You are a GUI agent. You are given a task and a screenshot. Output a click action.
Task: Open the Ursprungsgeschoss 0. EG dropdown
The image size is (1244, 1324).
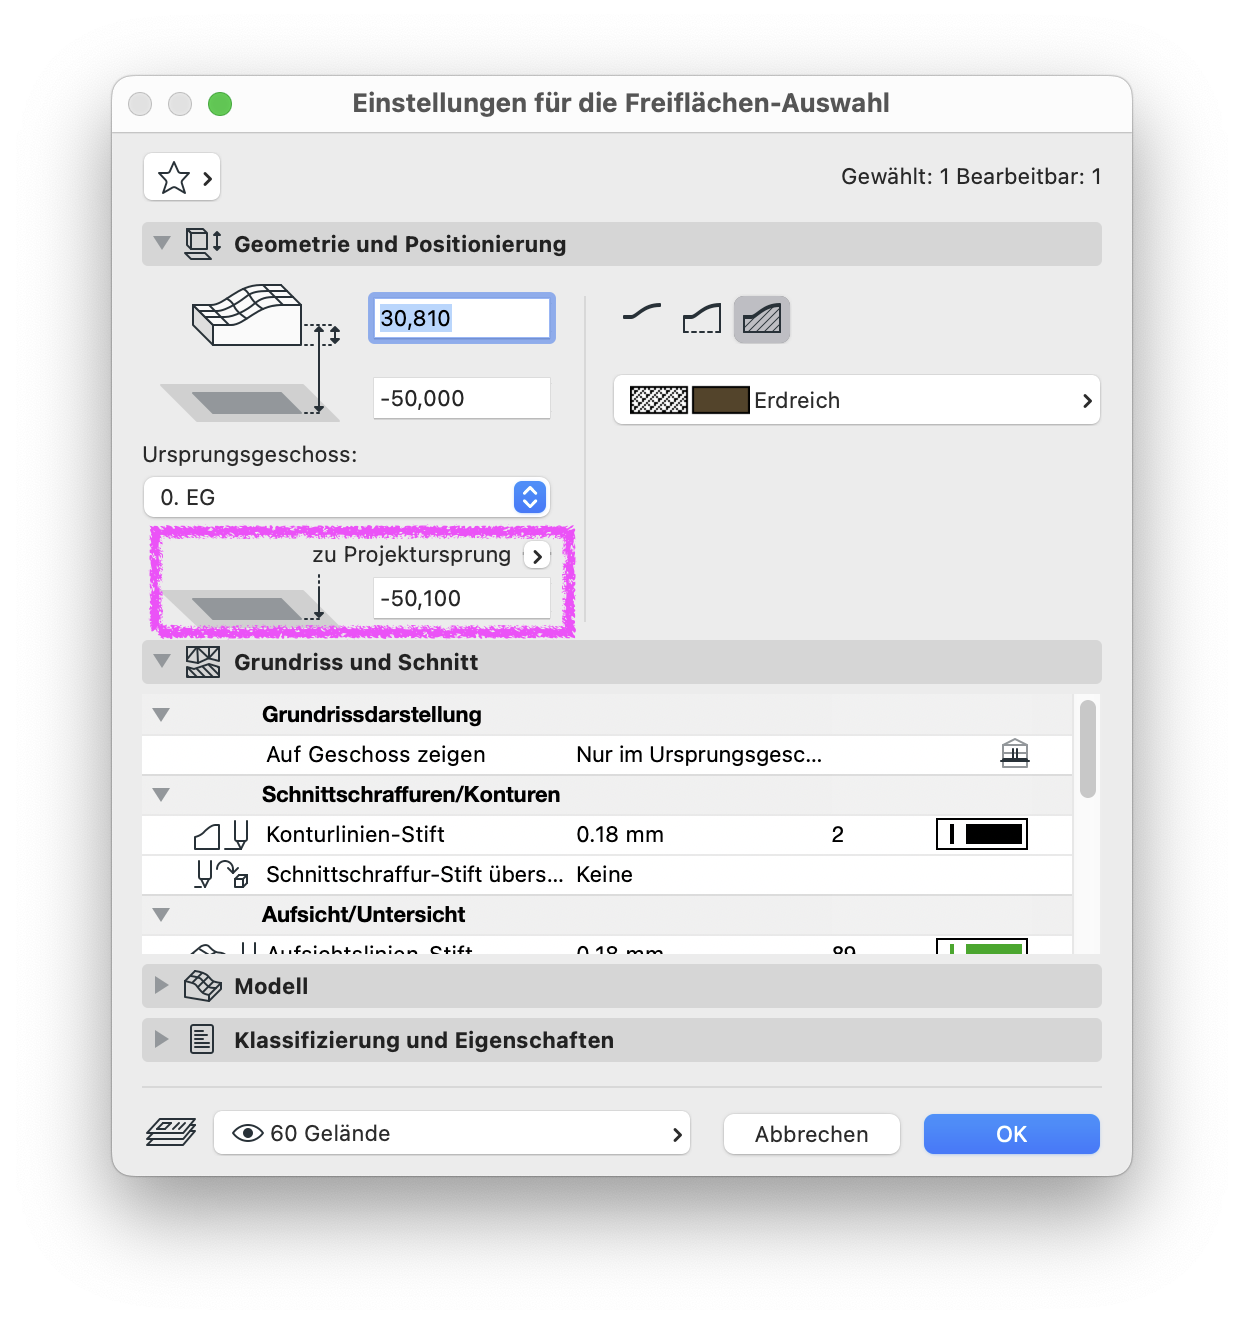coord(347,497)
